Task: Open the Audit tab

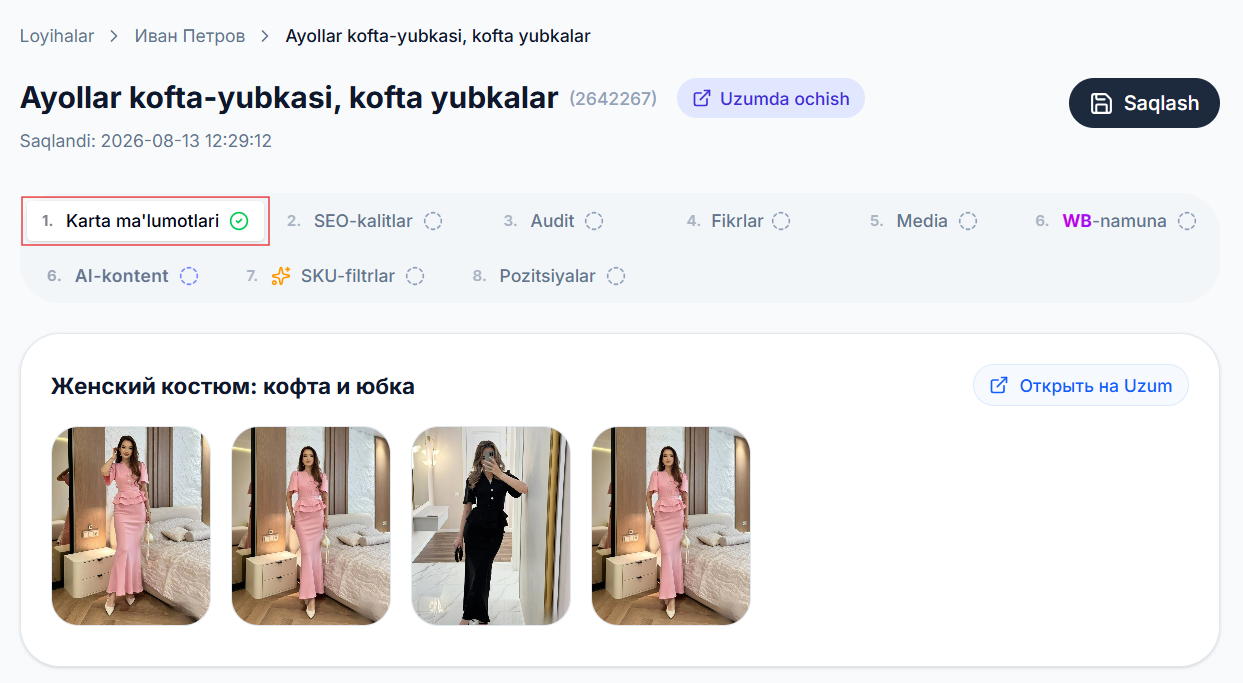Action: 553,221
